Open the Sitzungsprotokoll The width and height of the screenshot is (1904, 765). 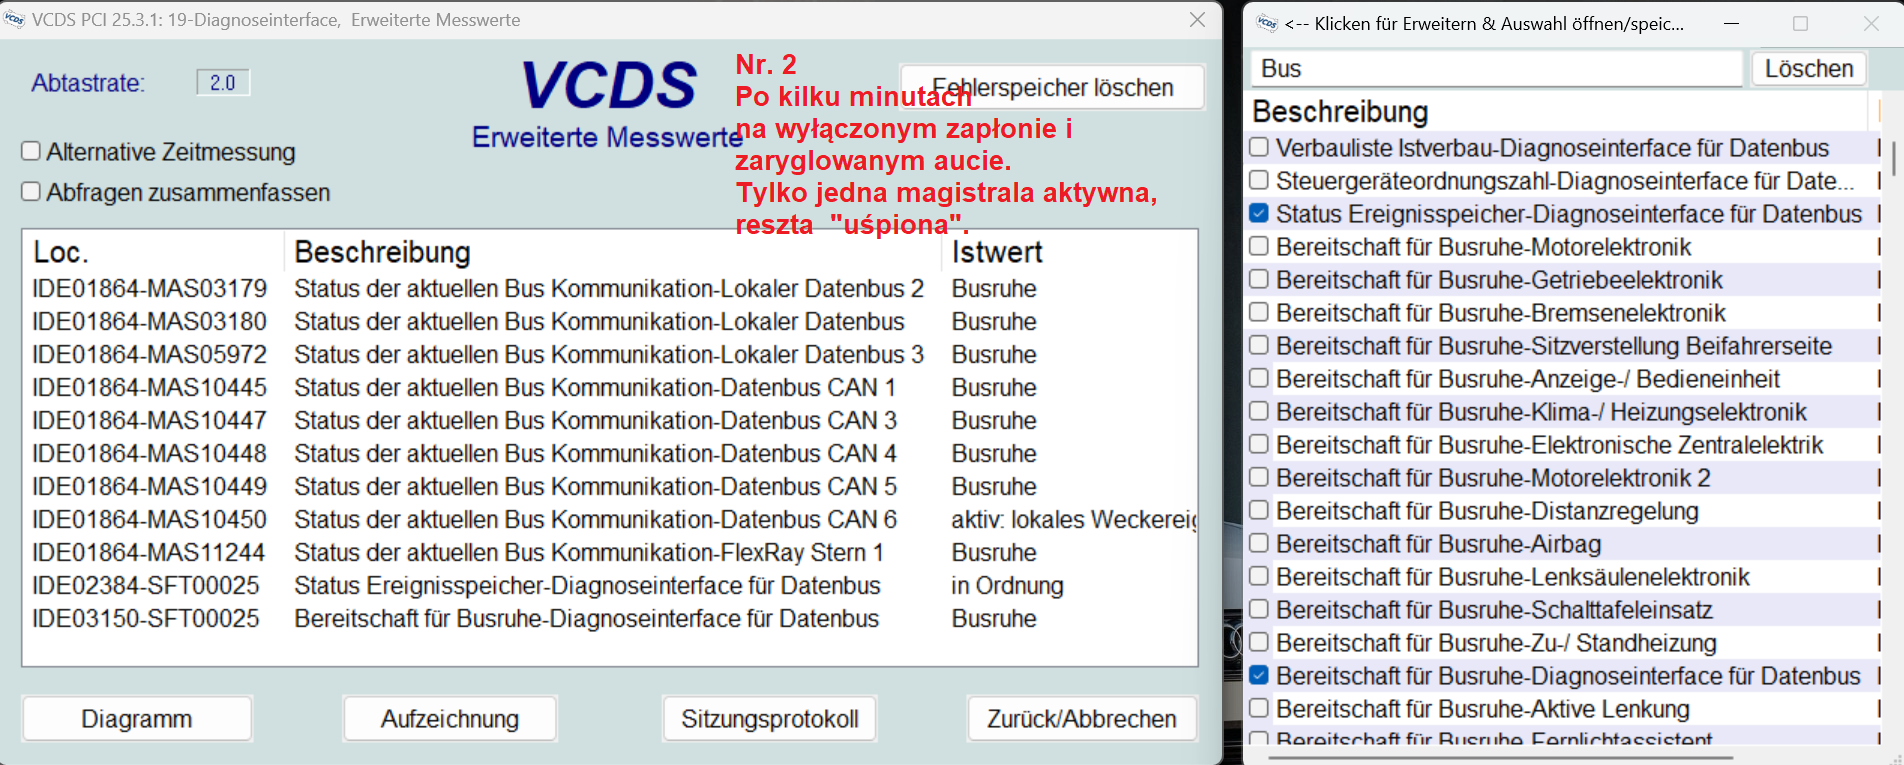pos(770,719)
